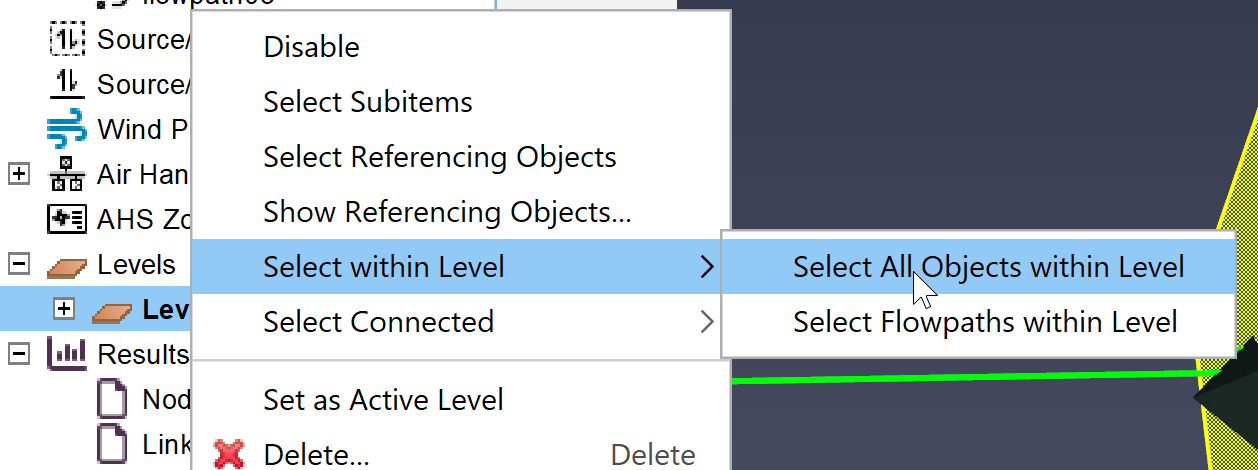Click the Node results document icon
The width and height of the screenshot is (1258, 470).
point(113,400)
